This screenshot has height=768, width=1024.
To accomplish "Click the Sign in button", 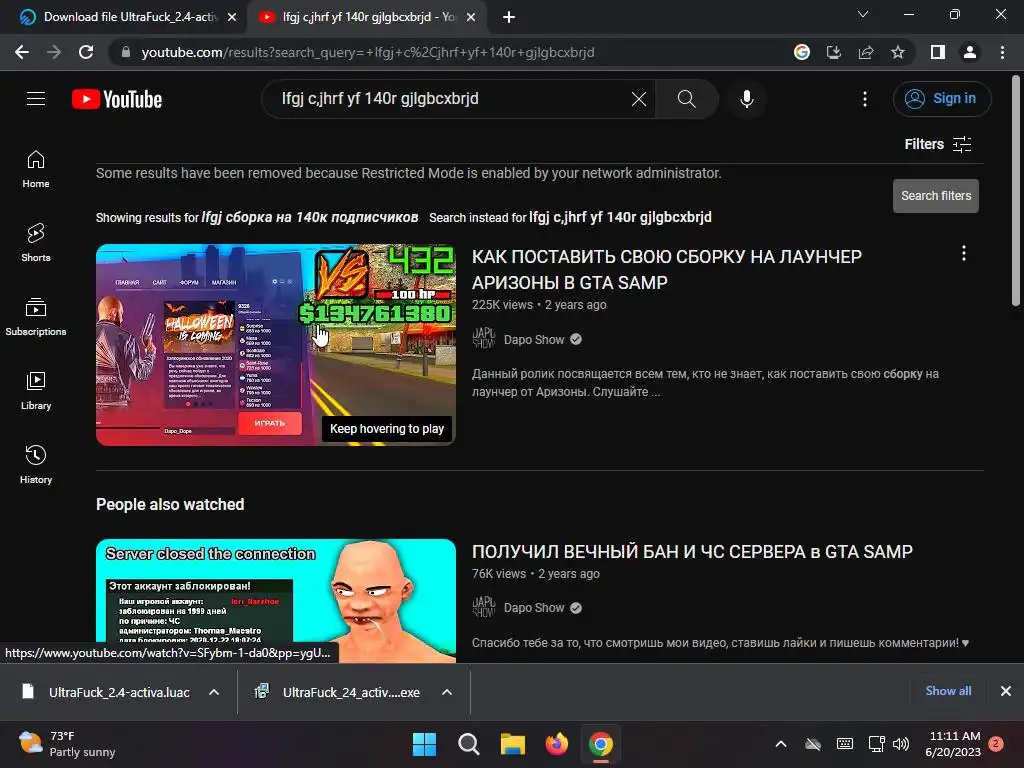I will (942, 99).
